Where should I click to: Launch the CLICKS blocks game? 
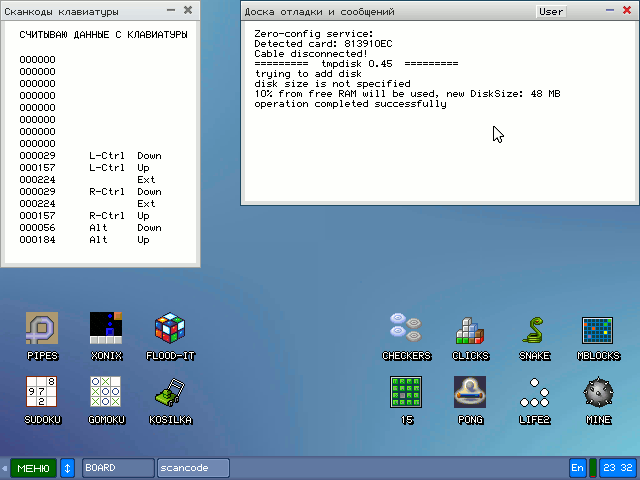[470, 329]
